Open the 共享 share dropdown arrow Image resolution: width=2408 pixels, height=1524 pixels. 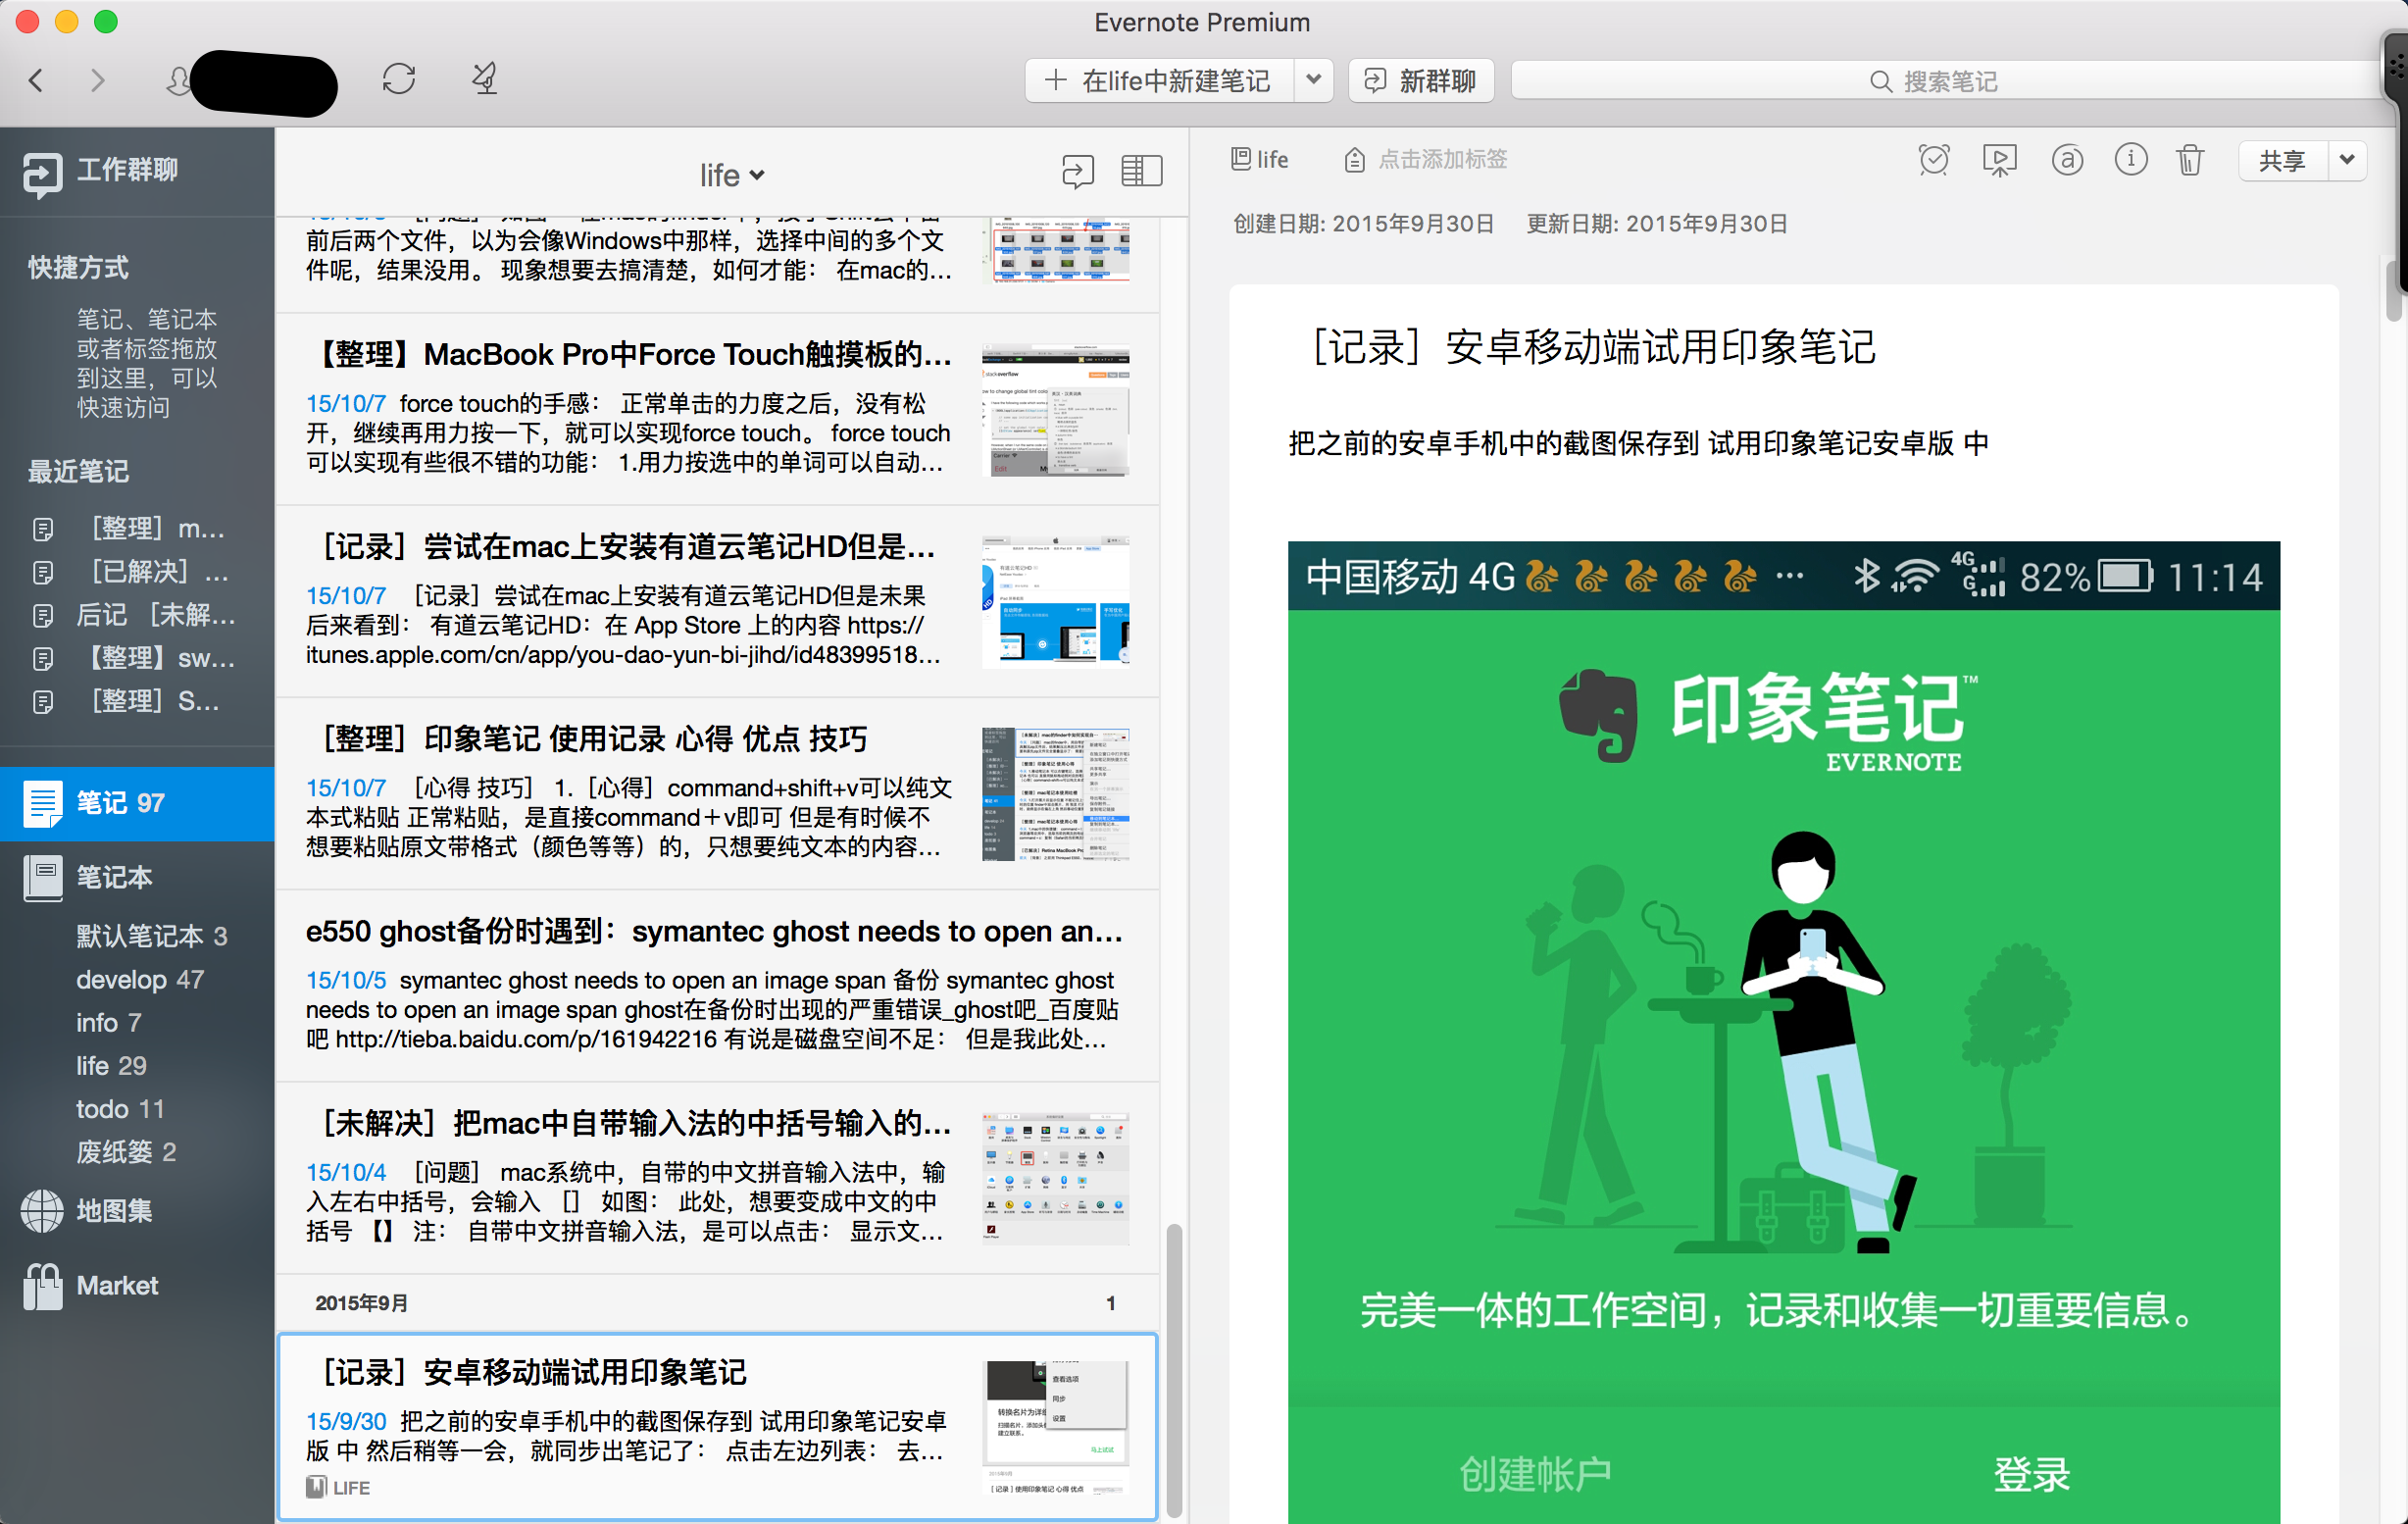2346,160
